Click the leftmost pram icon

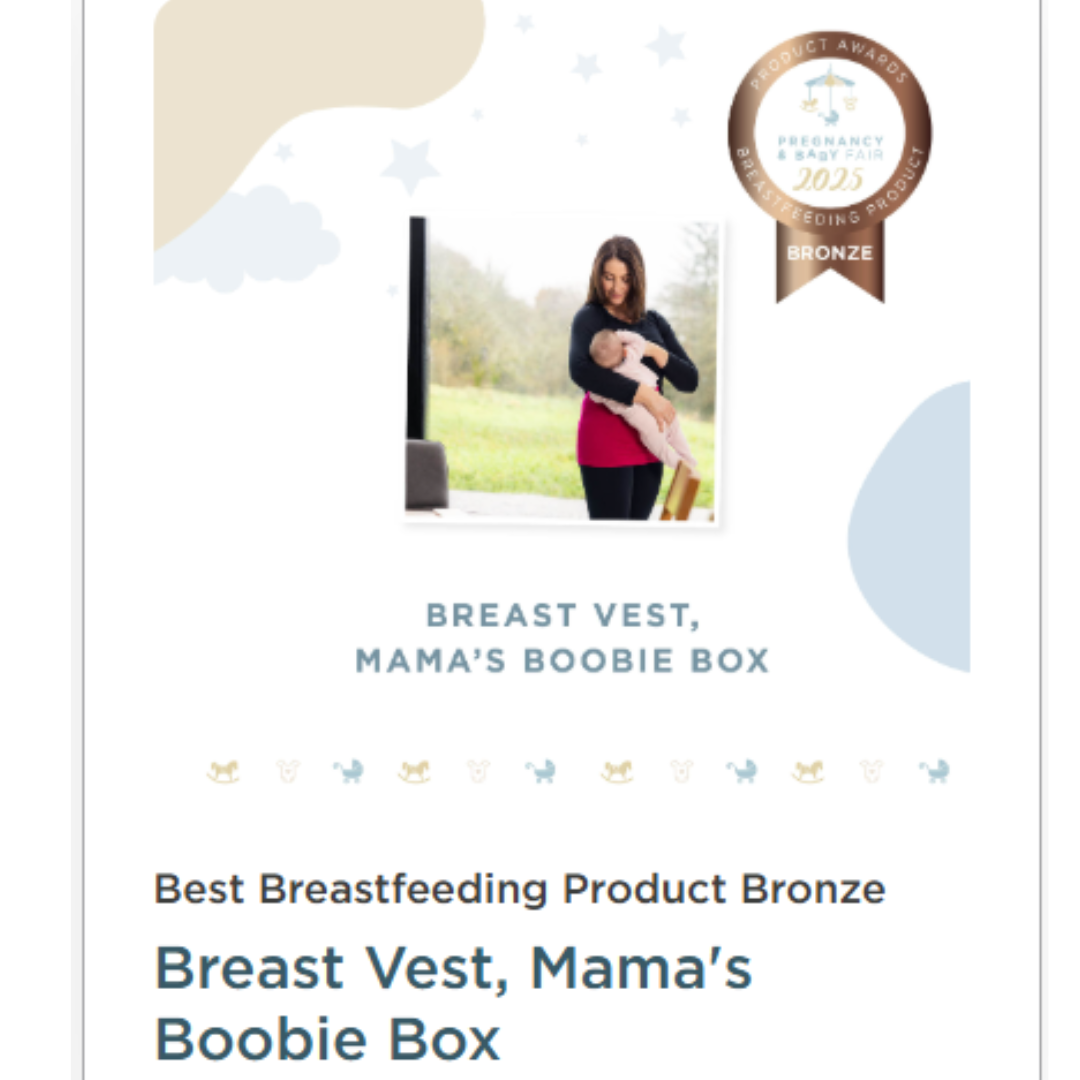[349, 771]
